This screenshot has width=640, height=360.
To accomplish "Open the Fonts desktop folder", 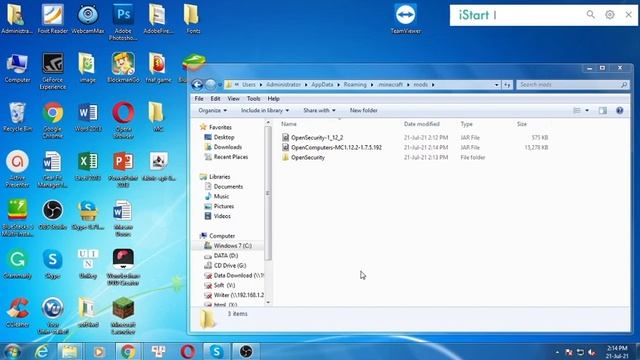I will pyautogui.click(x=191, y=19).
